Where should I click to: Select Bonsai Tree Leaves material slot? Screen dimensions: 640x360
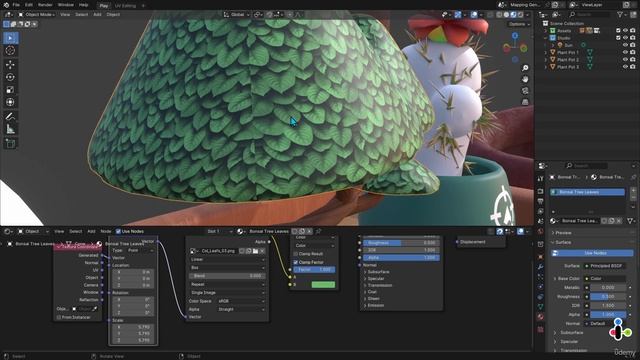587,192
